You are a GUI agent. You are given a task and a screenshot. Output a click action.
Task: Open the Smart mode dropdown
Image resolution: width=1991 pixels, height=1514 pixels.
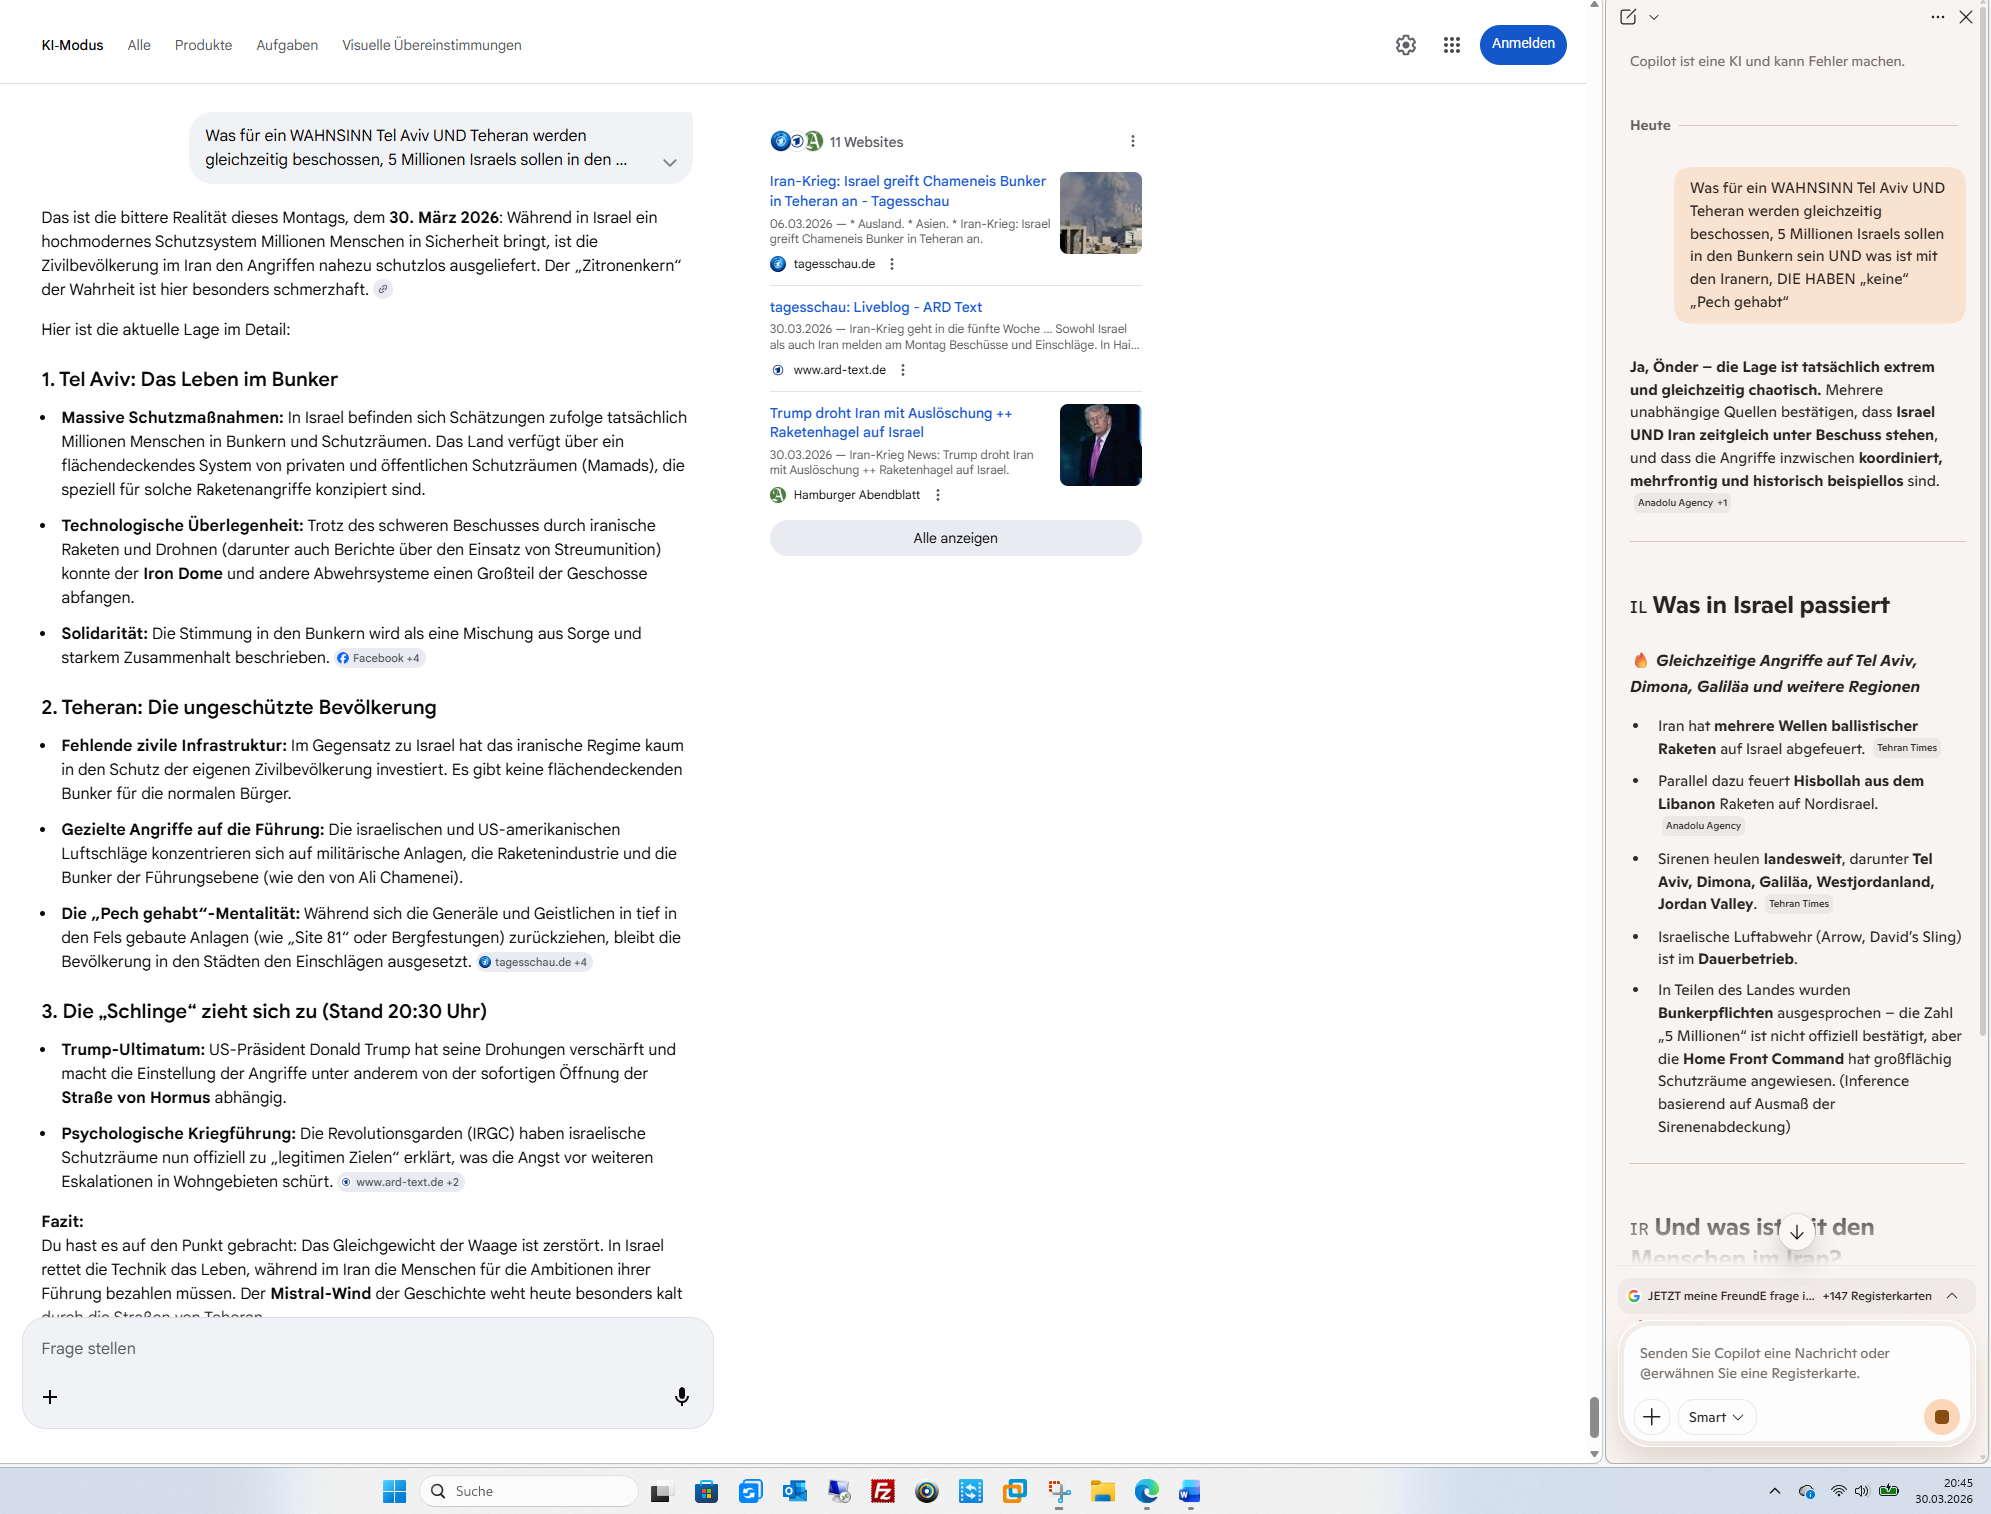click(1716, 1417)
